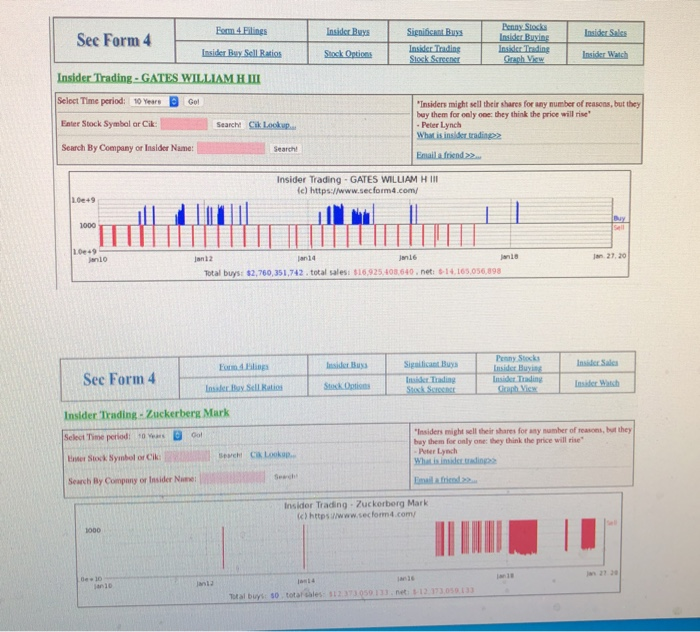Open Insider Sales link in Zuckerberg page
This screenshot has height=632, width=700.
click(597, 363)
